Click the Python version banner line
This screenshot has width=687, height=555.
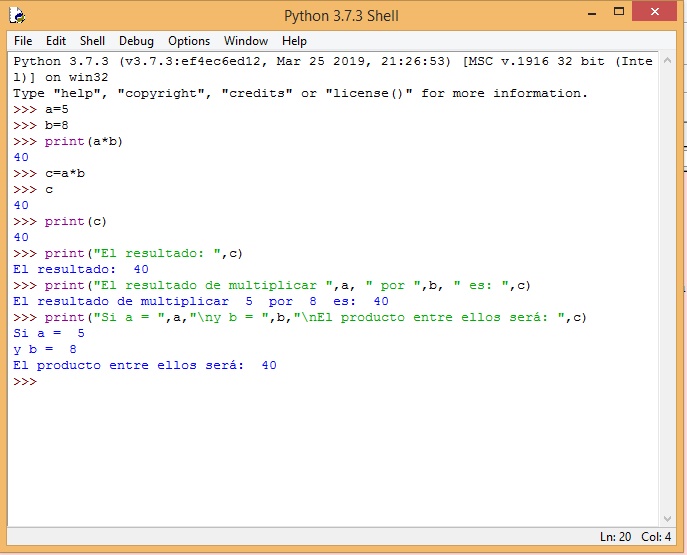[333, 61]
